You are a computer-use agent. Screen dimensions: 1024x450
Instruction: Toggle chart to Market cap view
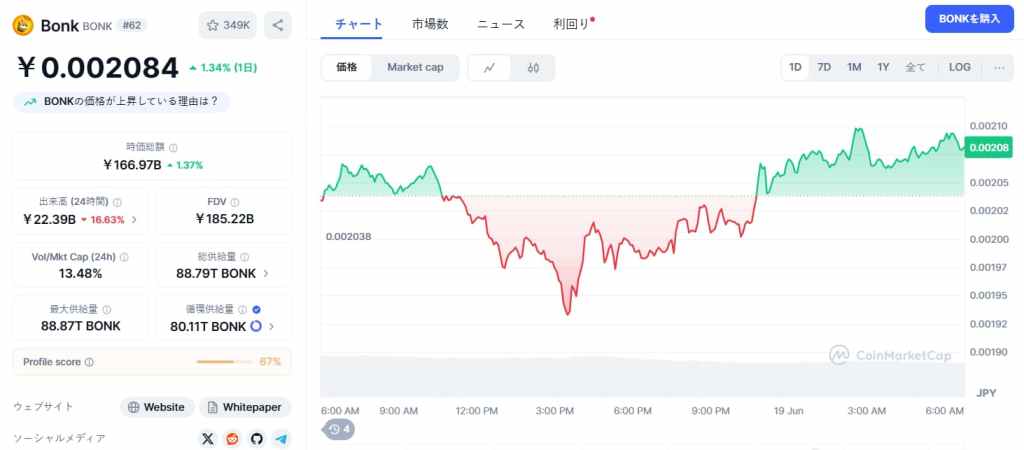415,67
